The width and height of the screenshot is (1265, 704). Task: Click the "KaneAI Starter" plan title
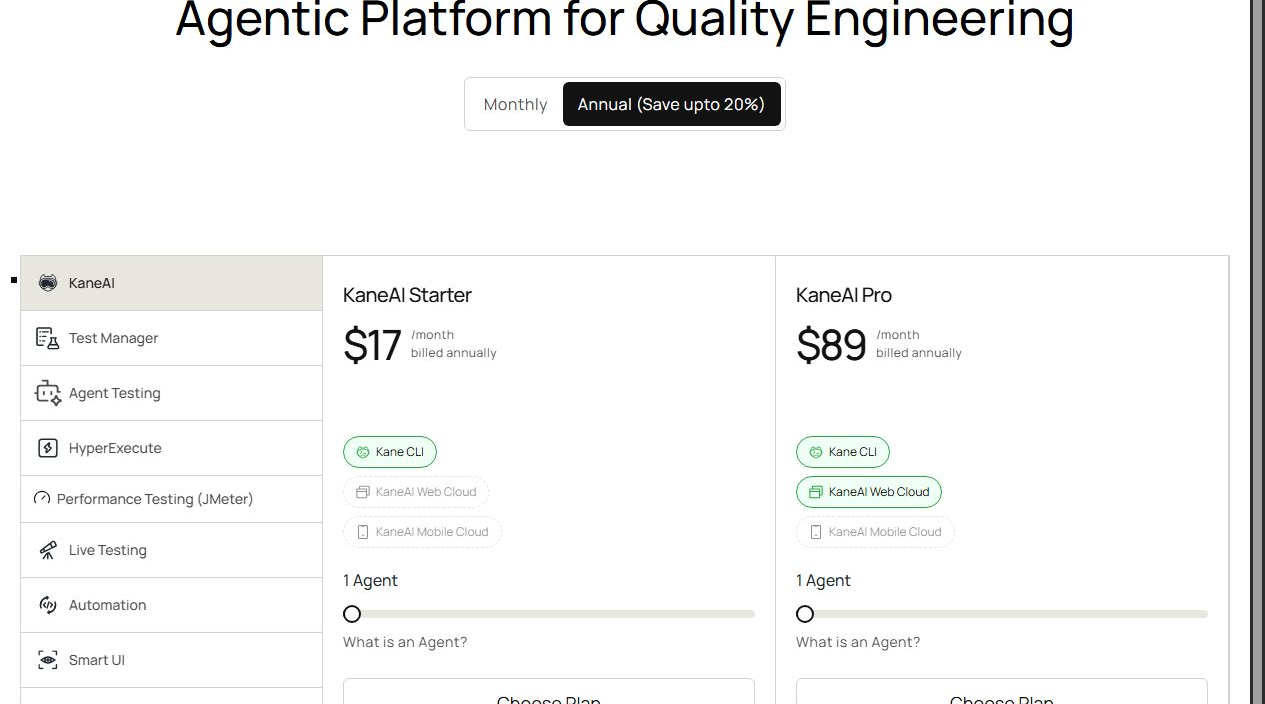tap(407, 295)
